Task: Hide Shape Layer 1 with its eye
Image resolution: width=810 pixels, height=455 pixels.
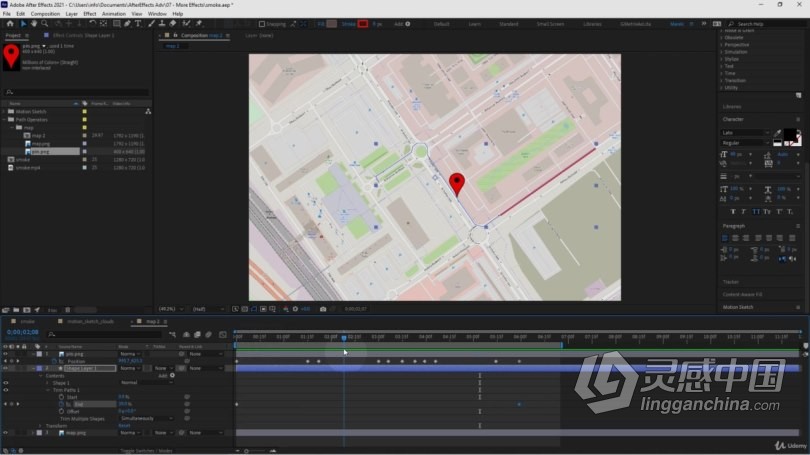Action: 6,369
